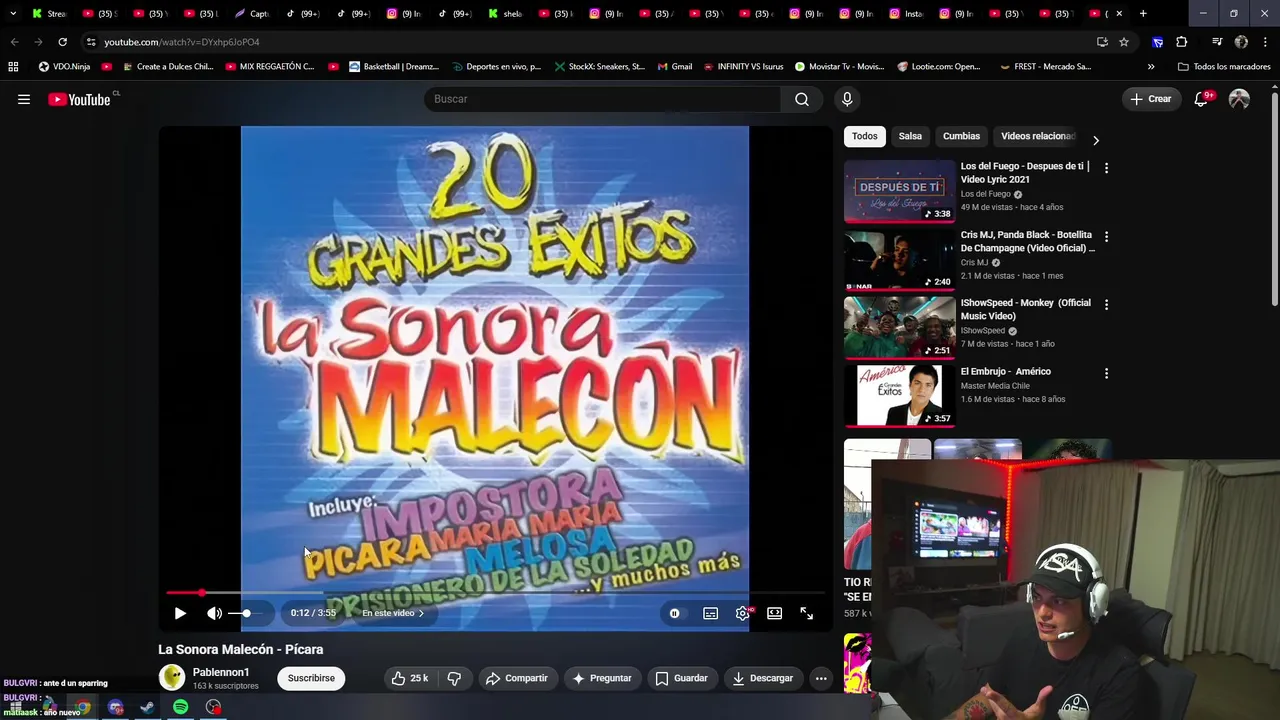Enter fullscreen mode in the player
Screen dimensions: 1280x720
point(806,613)
